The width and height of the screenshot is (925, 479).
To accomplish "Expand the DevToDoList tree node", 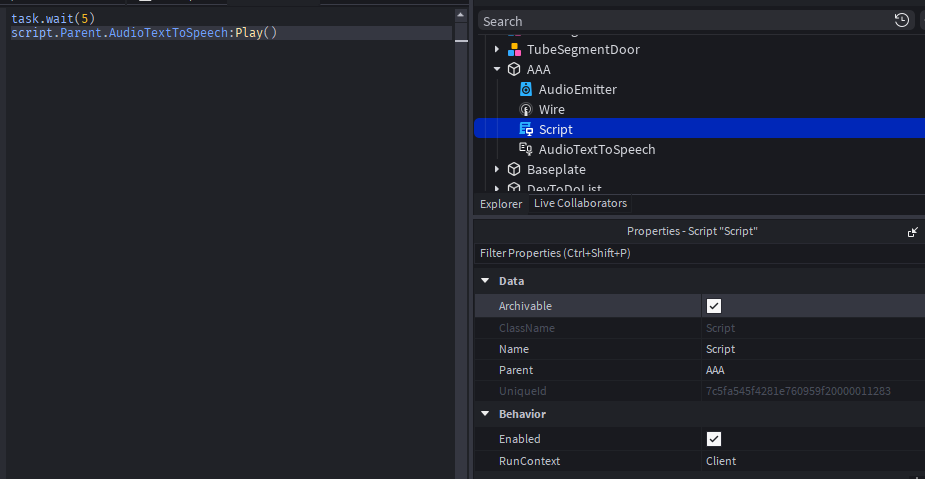I will click(497, 188).
